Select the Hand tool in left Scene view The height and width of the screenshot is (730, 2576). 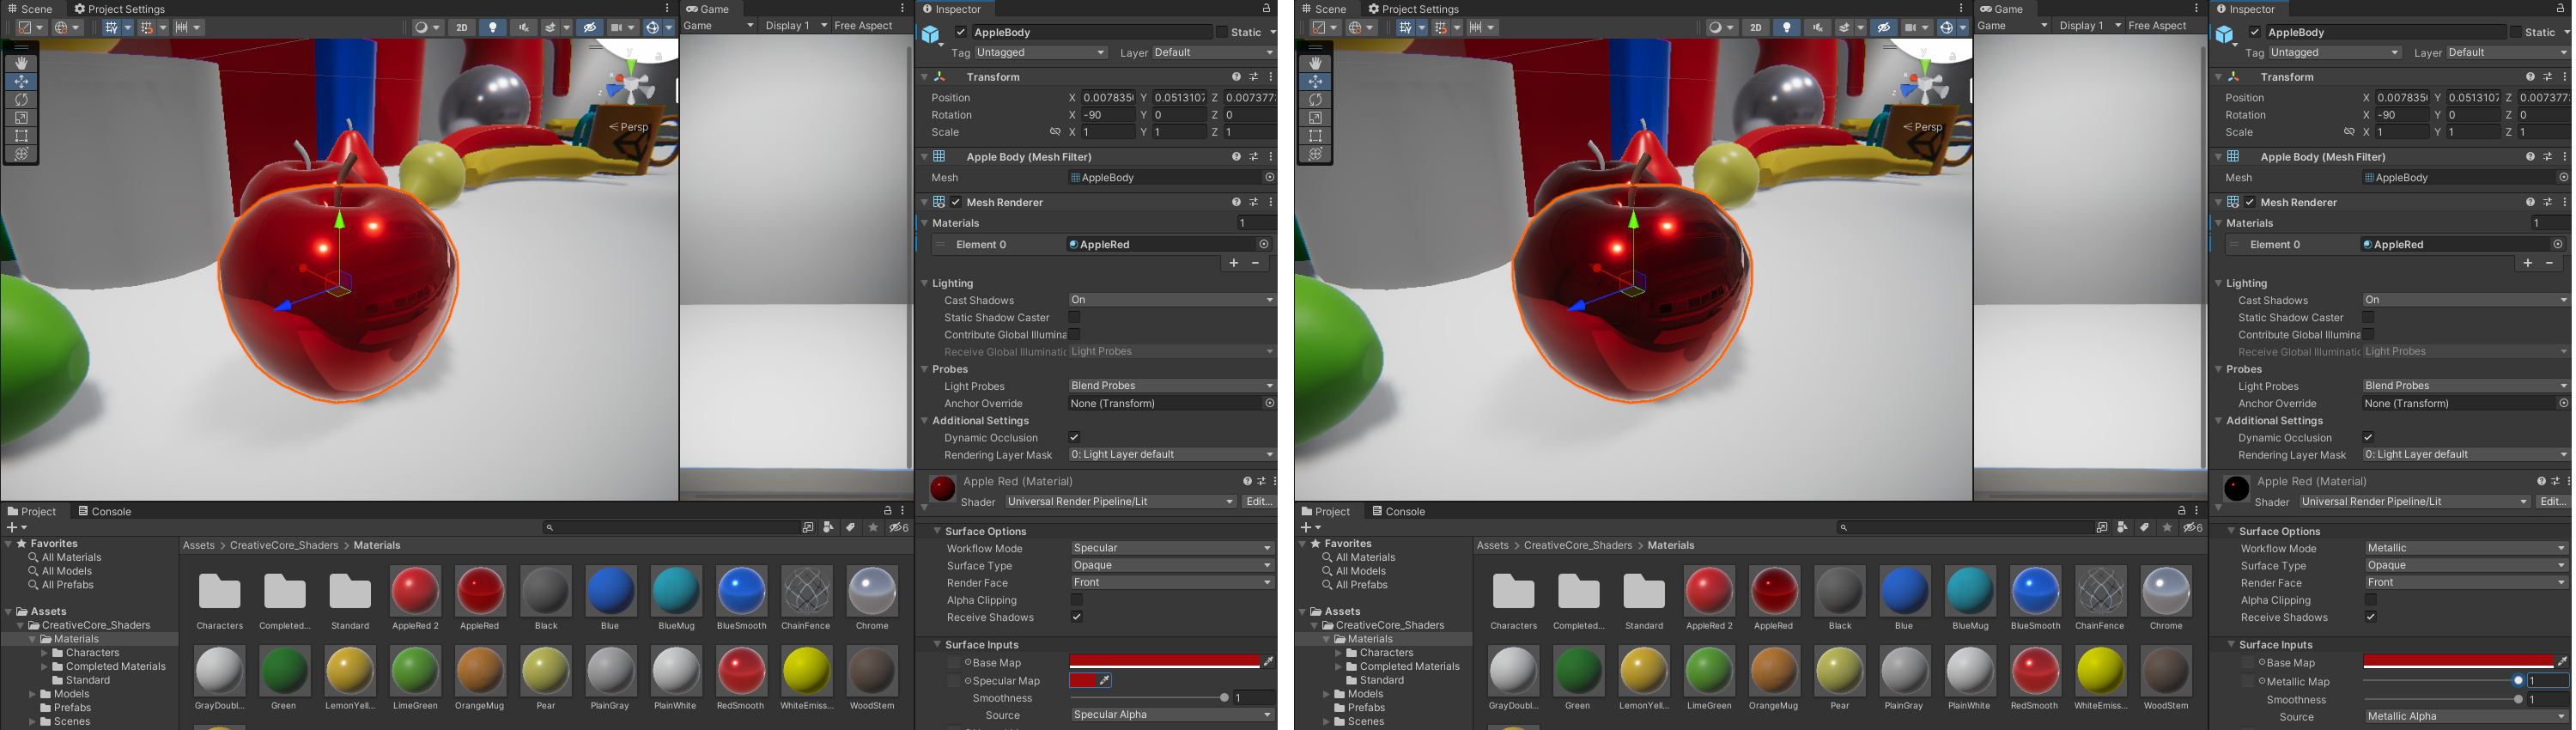pyautogui.click(x=21, y=63)
